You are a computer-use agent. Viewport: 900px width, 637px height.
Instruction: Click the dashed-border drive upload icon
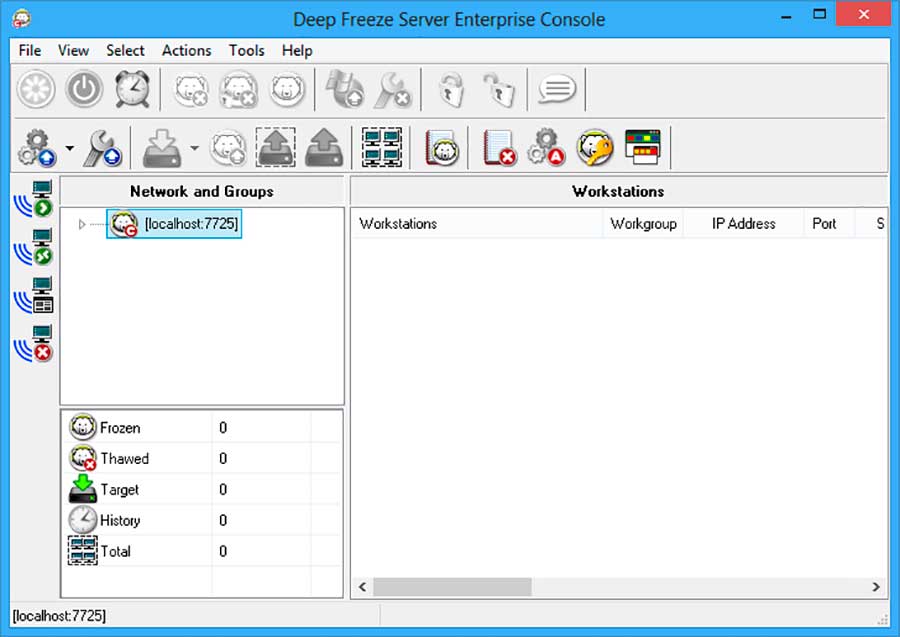point(276,147)
